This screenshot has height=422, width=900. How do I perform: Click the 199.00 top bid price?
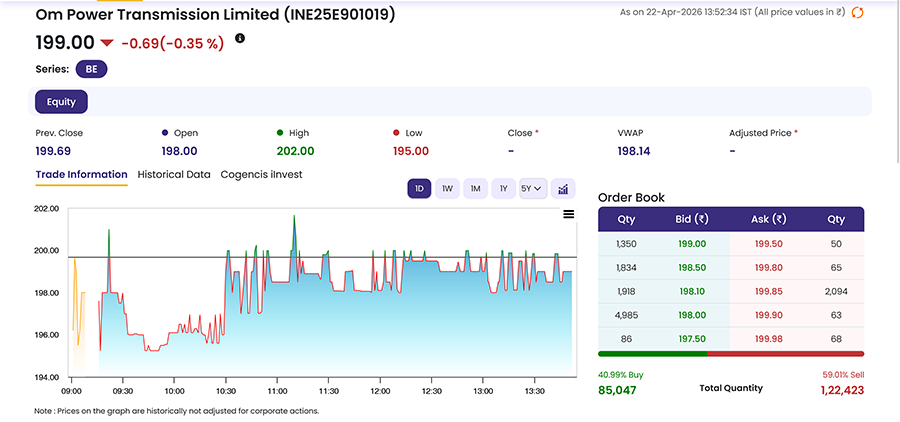click(x=695, y=243)
